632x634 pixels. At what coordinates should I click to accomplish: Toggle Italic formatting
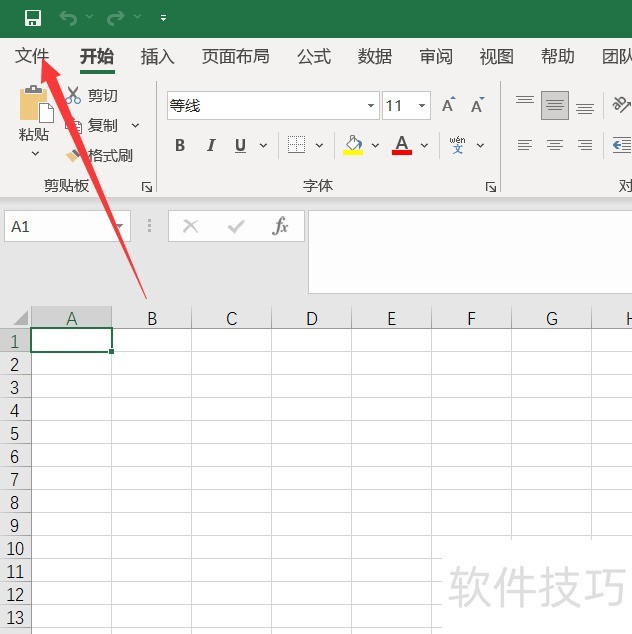click(210, 146)
